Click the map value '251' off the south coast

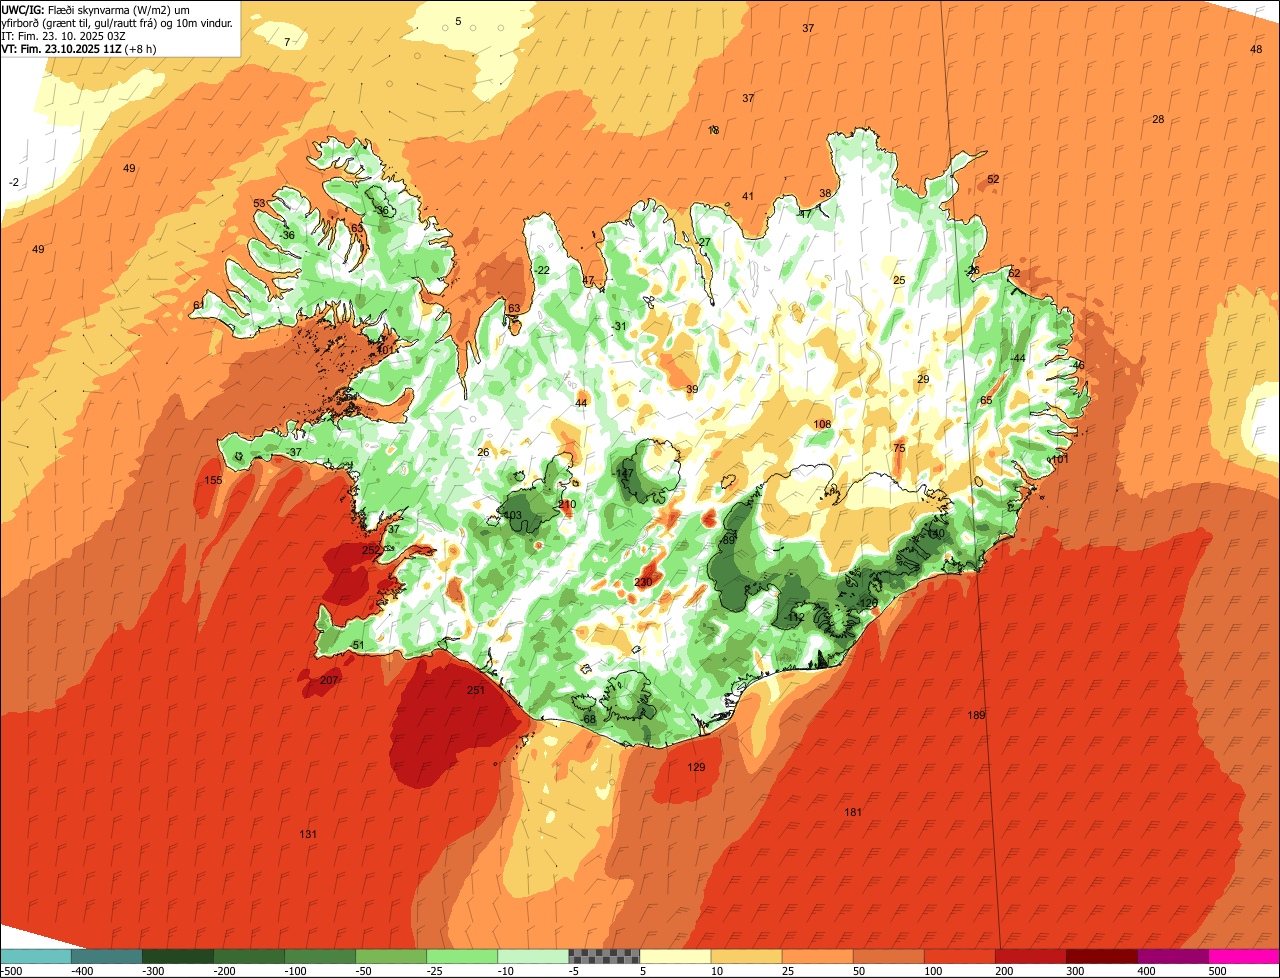(x=476, y=690)
